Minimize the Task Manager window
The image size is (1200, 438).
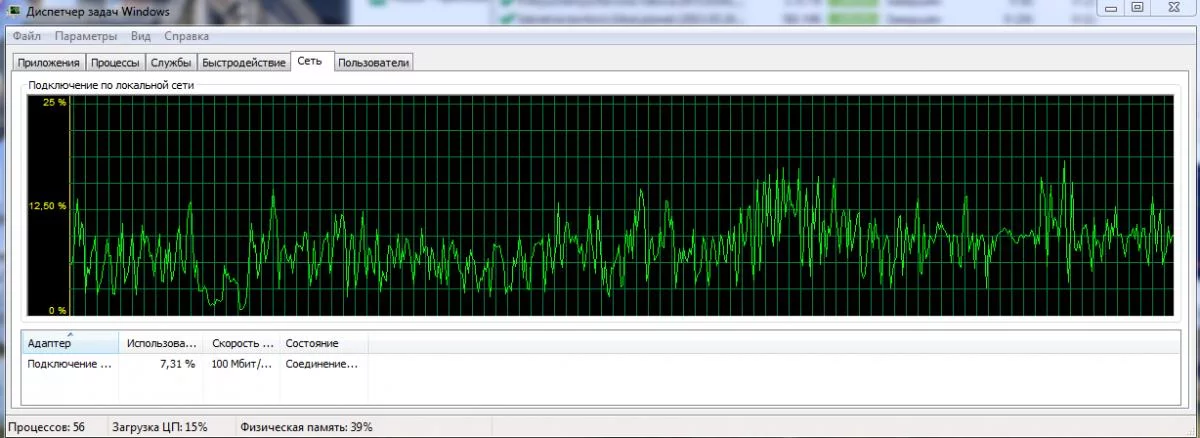pos(1113,8)
